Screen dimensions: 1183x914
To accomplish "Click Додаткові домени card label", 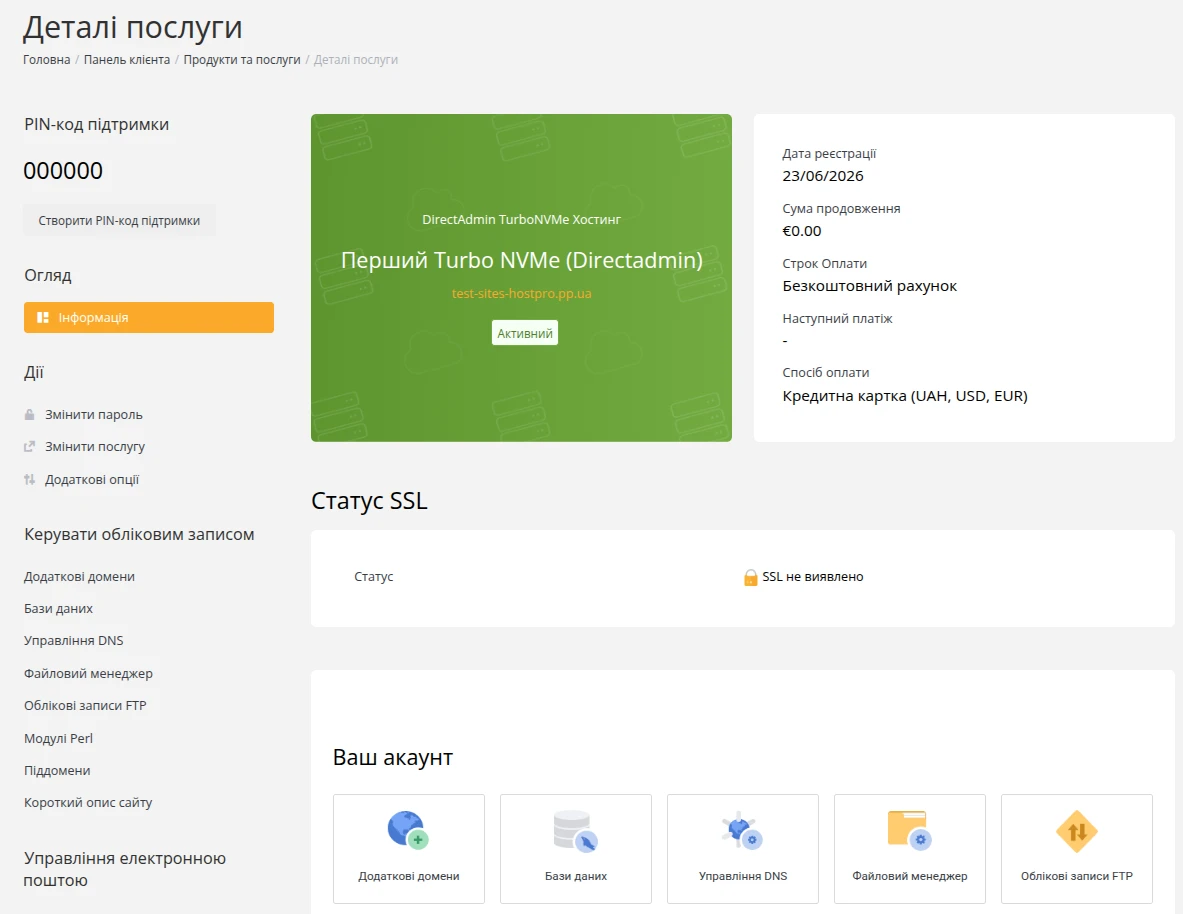I will coord(409,876).
